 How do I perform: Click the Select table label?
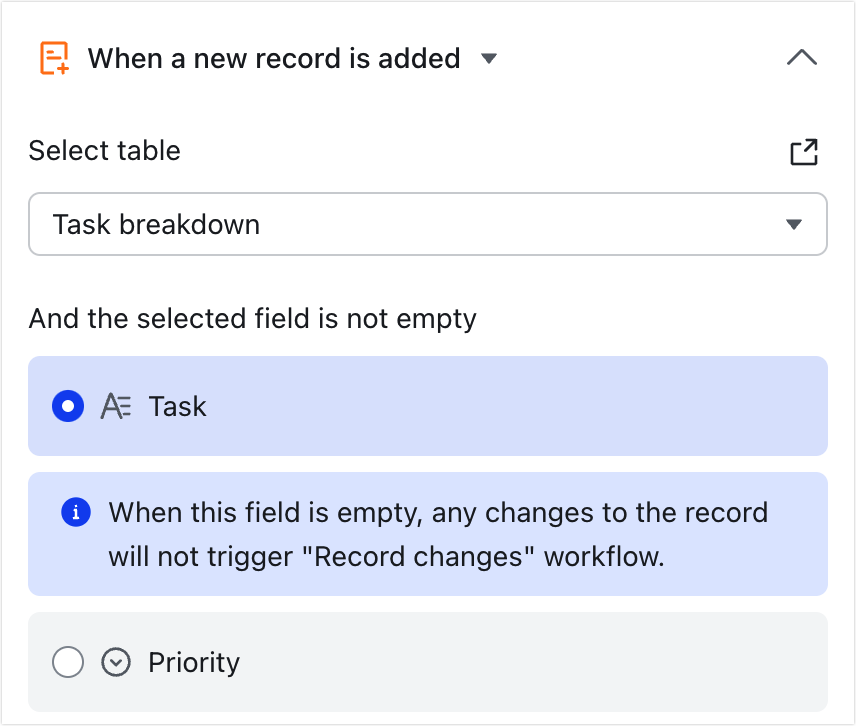(104, 151)
